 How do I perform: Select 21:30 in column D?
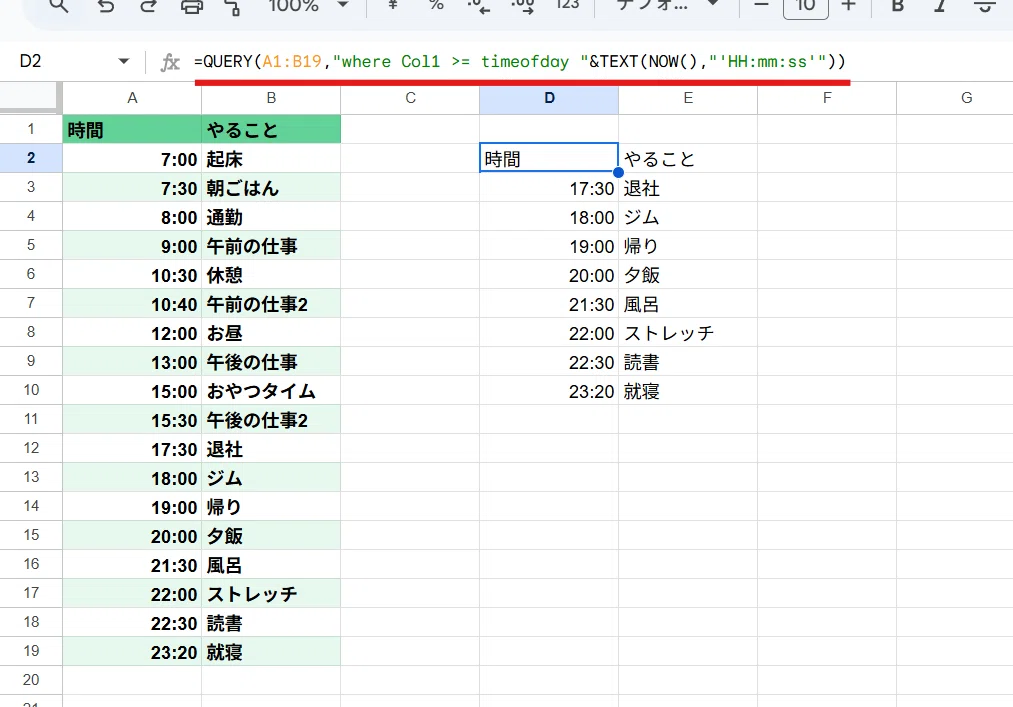[x=549, y=303]
